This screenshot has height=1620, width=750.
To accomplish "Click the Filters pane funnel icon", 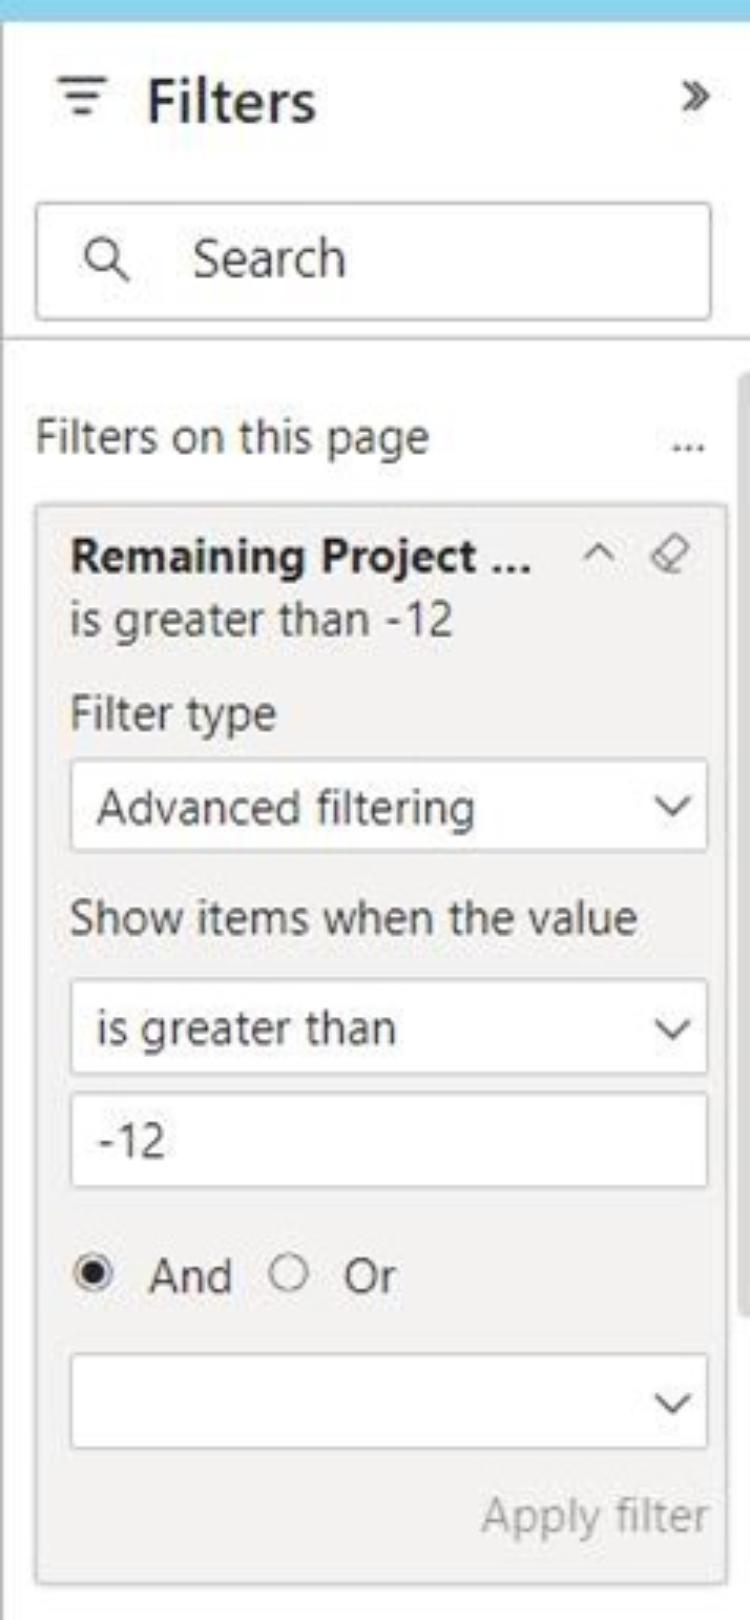I will 83,97.
